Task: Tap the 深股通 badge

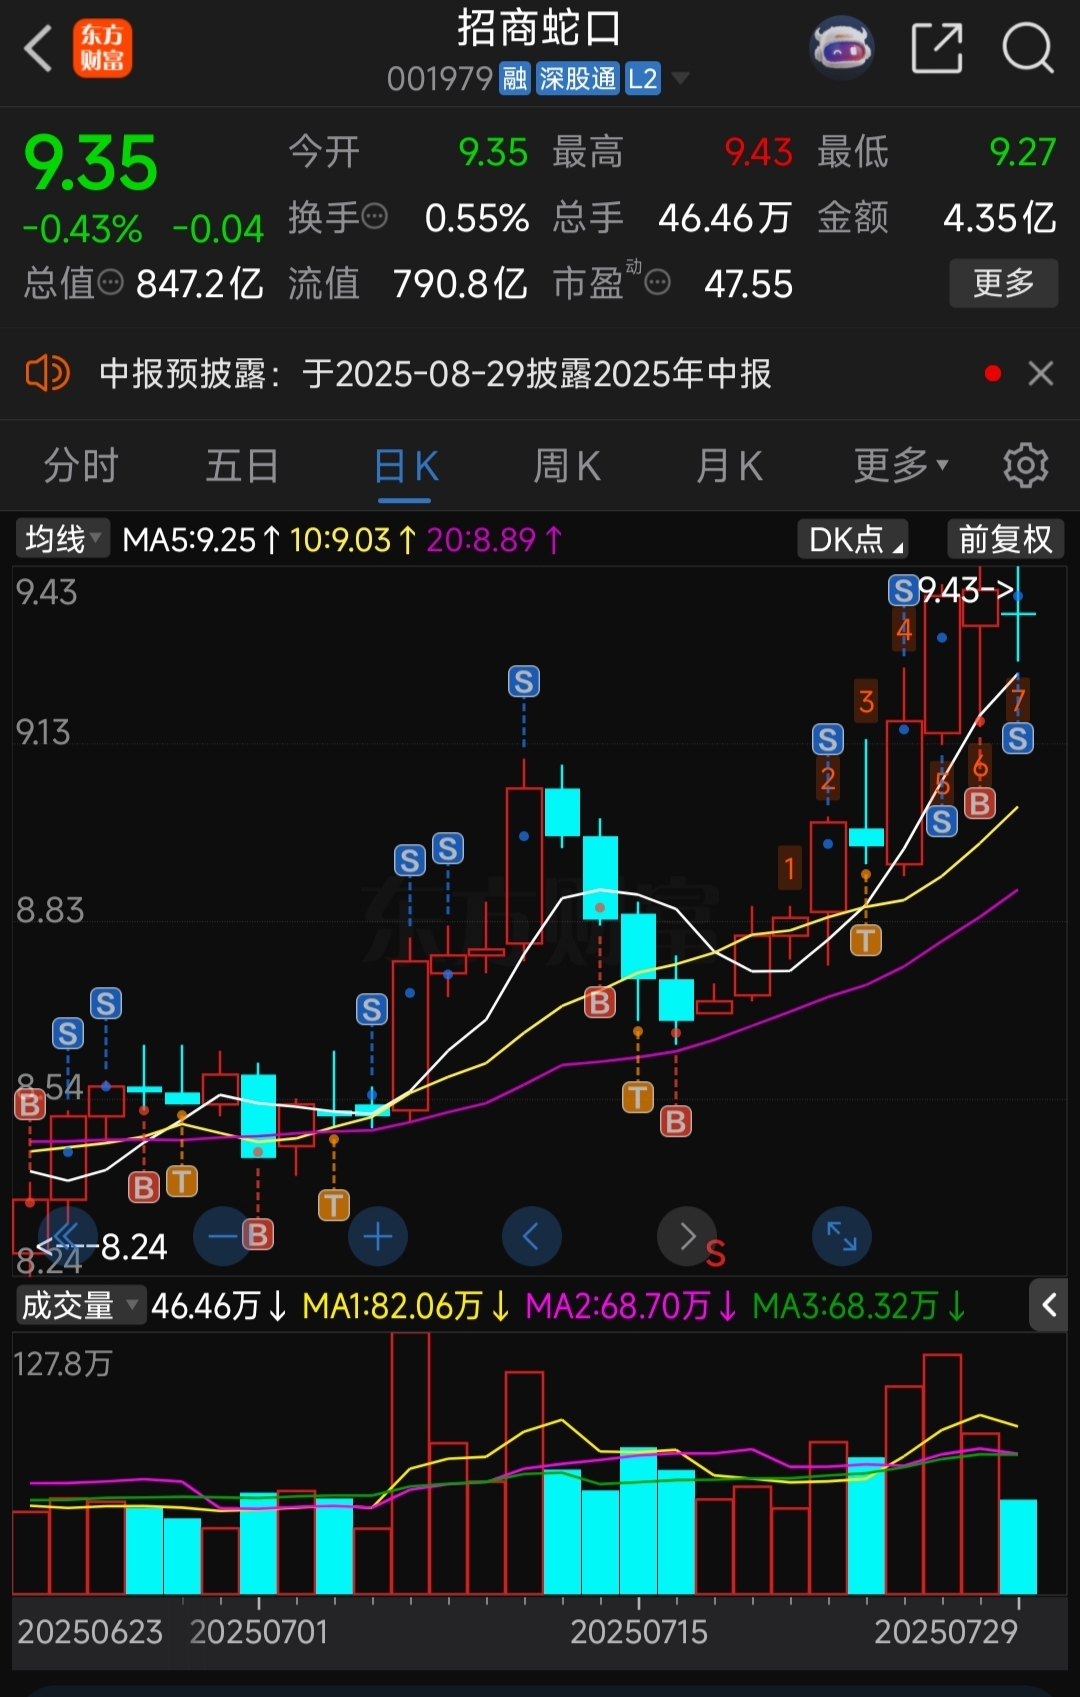Action: coord(577,78)
